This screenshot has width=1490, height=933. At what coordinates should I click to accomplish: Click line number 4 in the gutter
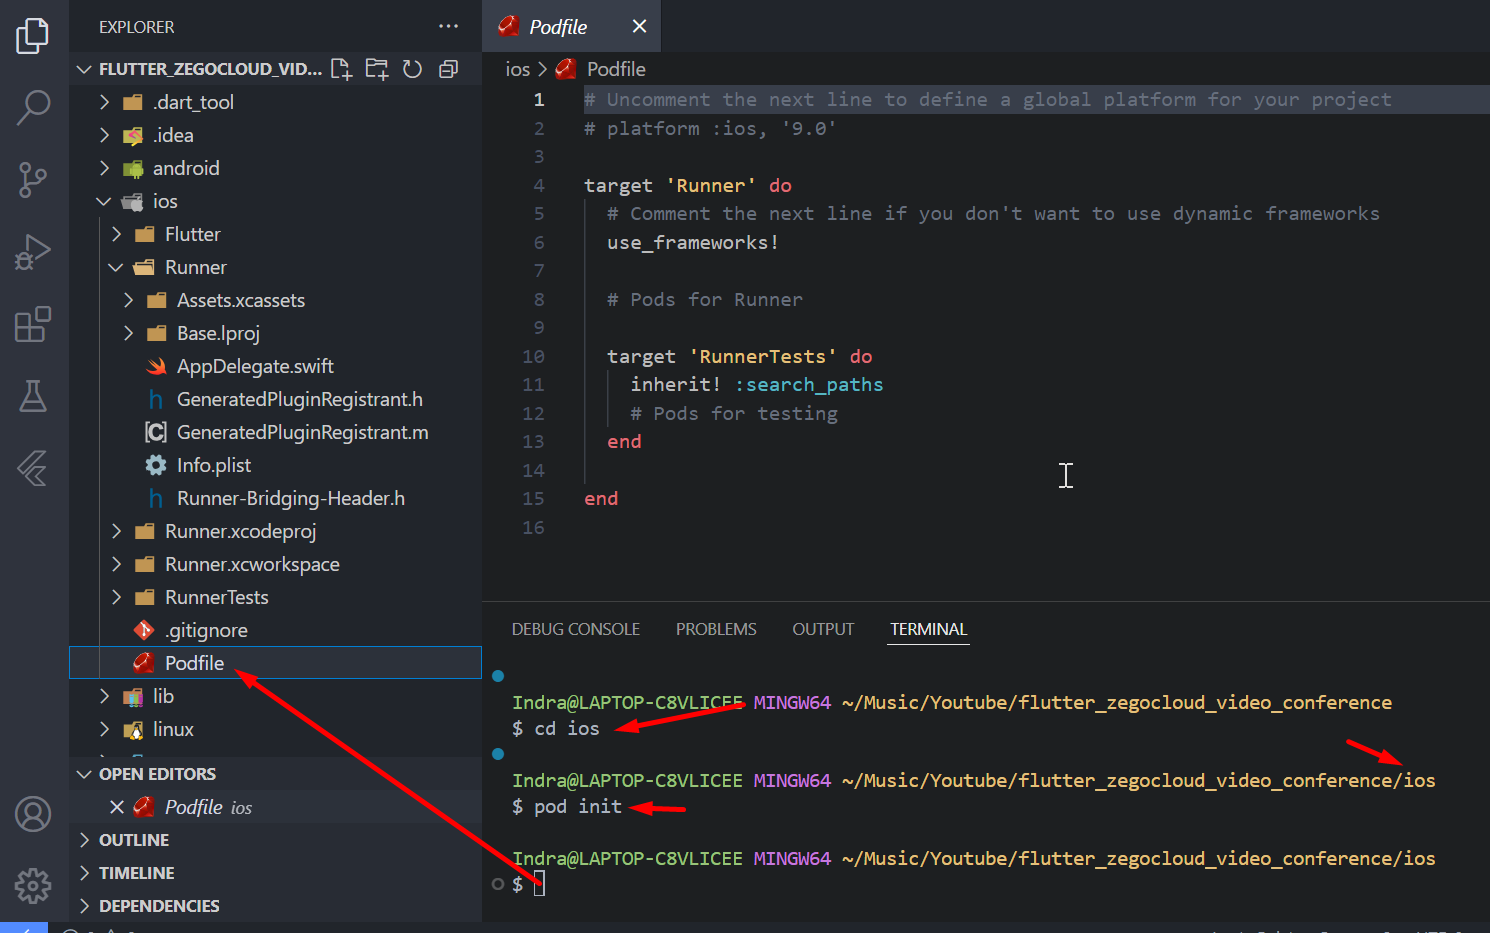point(539,185)
